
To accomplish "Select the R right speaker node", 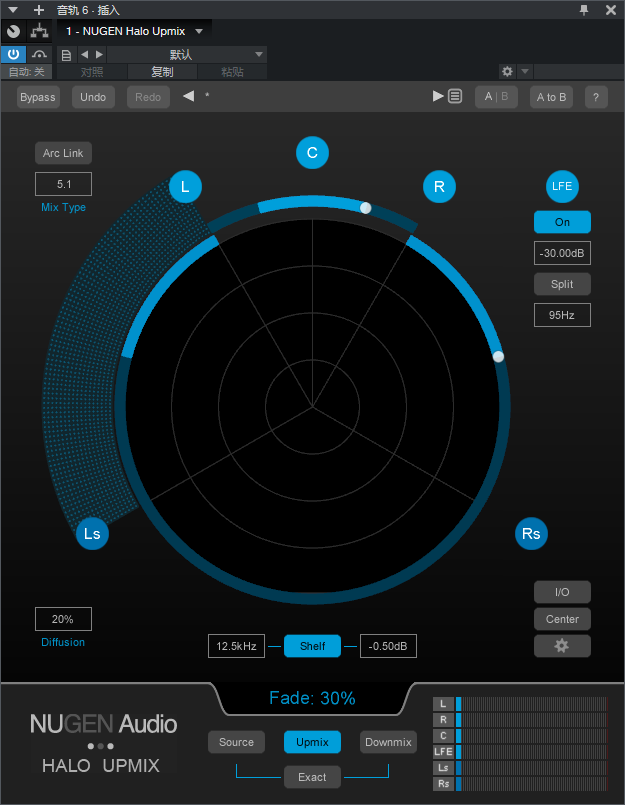I will point(439,186).
